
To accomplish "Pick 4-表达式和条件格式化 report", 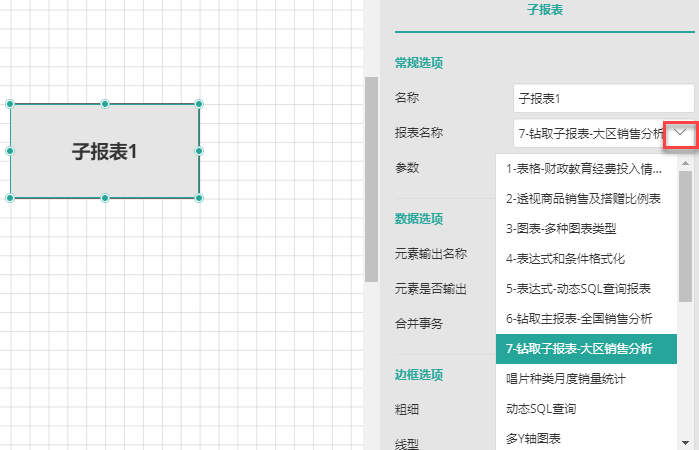I will [565, 259].
